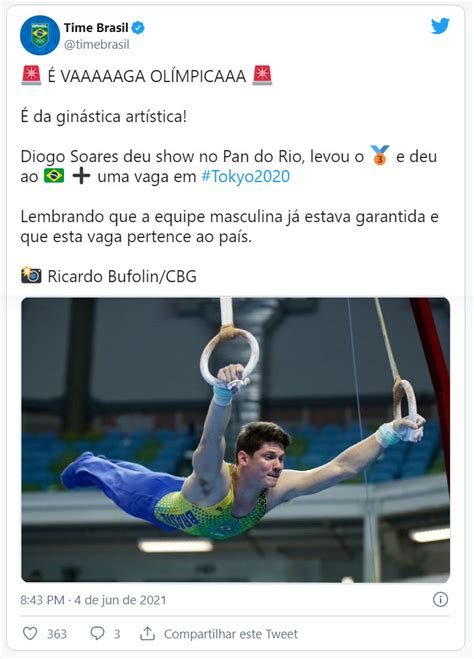Click the second red siren emoji
Screen dimensions: 474x659
262,76
